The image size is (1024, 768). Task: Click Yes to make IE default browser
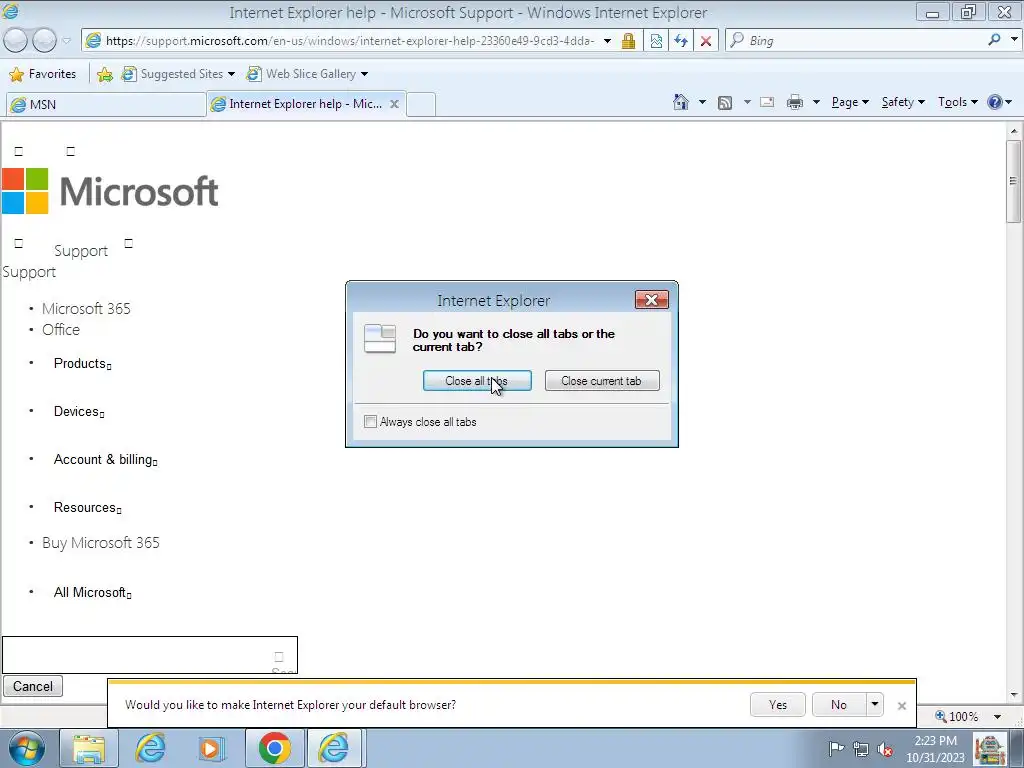(777, 705)
